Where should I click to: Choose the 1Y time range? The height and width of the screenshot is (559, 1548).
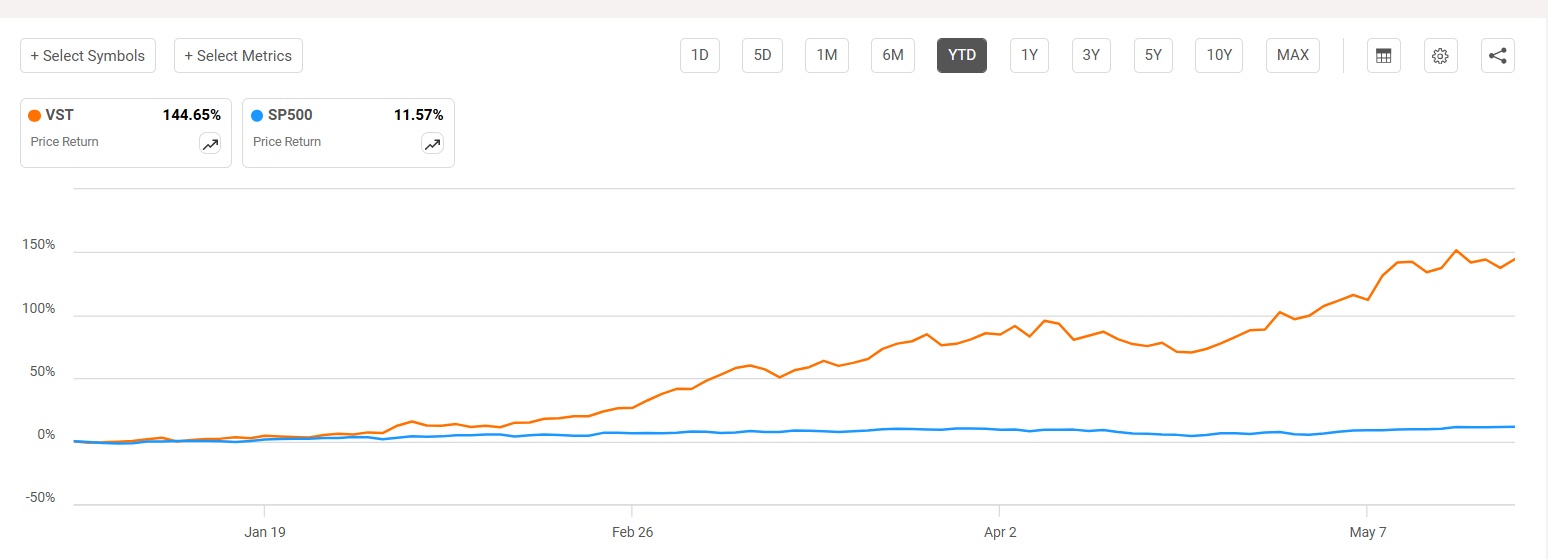point(1029,56)
